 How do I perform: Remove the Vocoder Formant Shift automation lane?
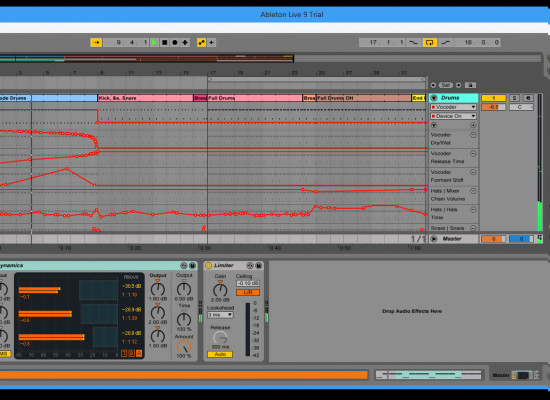point(473,172)
